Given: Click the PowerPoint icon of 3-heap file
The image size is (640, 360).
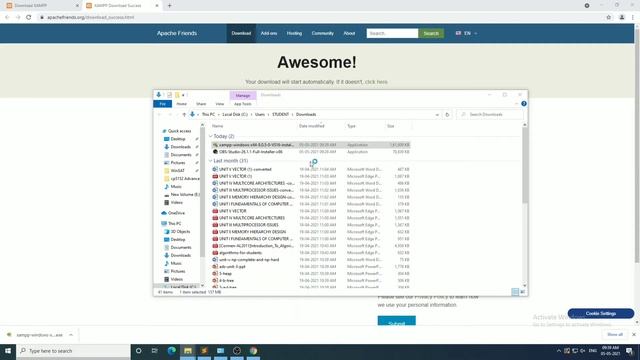Looking at the screenshot, I should 215,273.
